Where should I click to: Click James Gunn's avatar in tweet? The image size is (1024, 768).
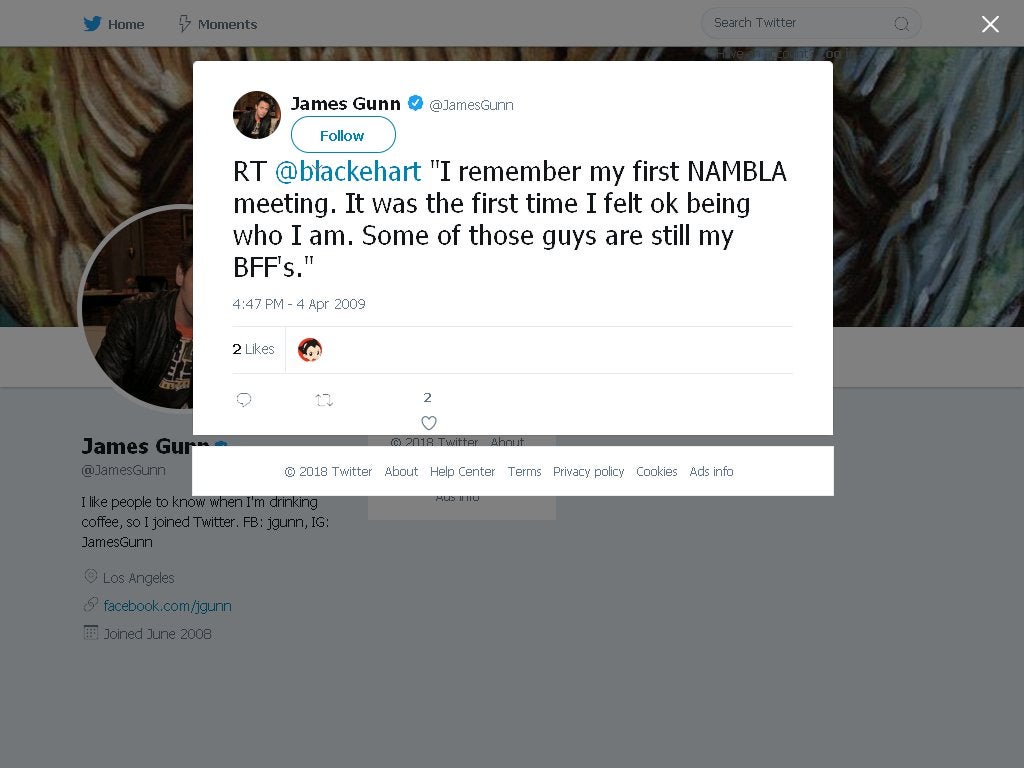pyautogui.click(x=257, y=114)
